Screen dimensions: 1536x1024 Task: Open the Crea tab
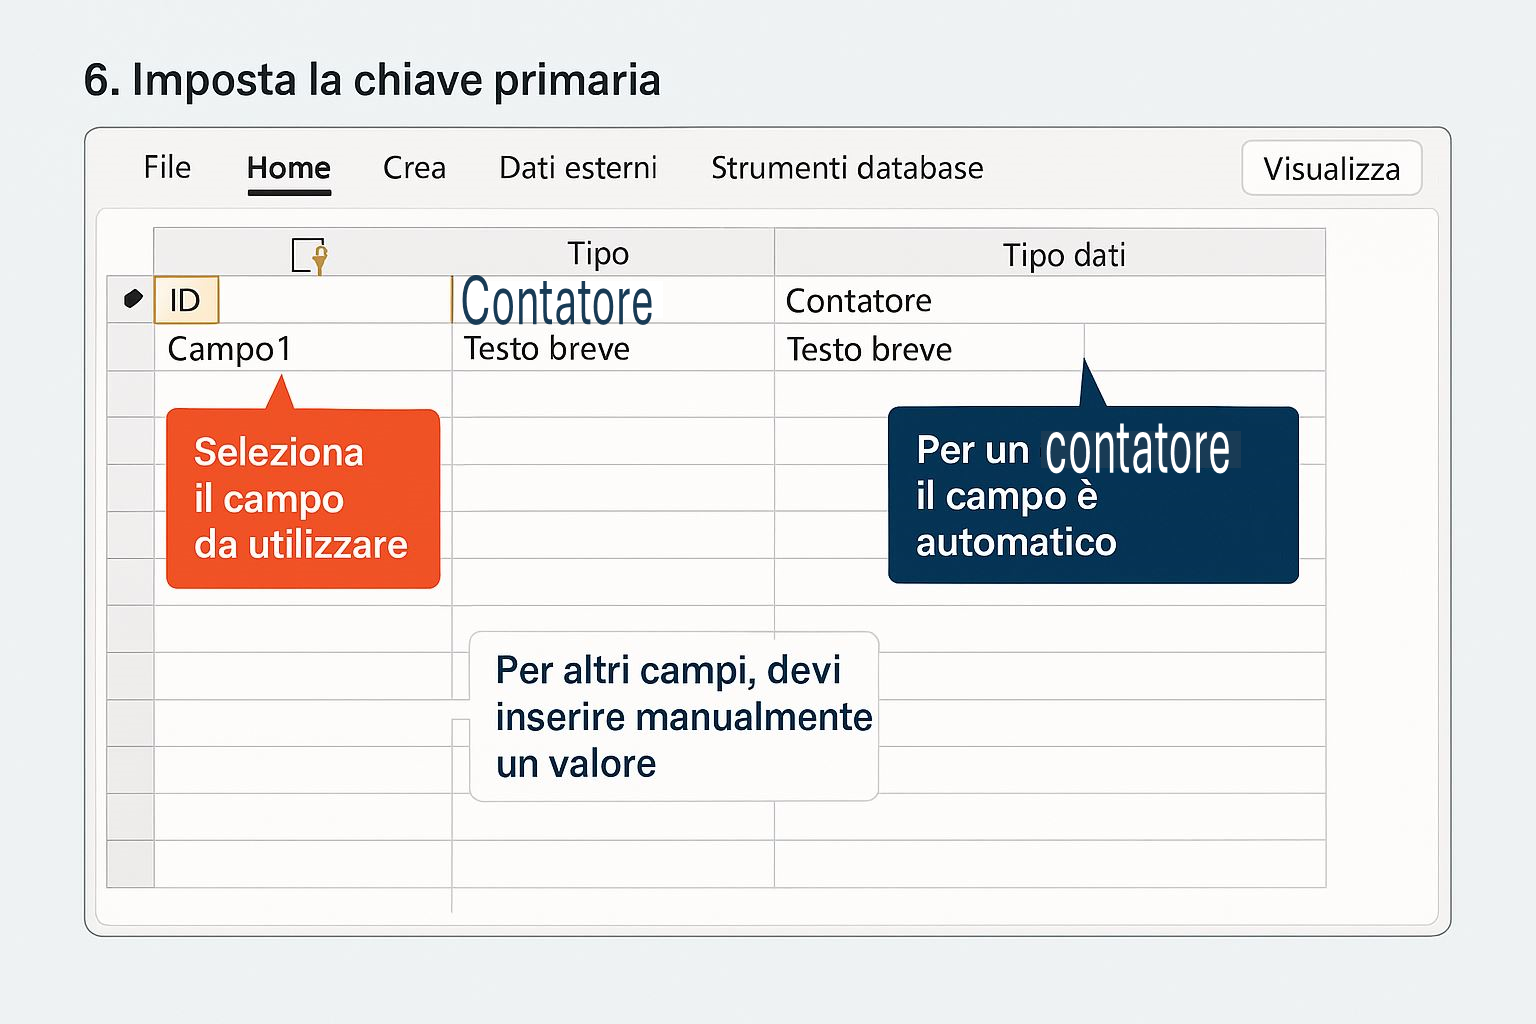[x=414, y=168]
